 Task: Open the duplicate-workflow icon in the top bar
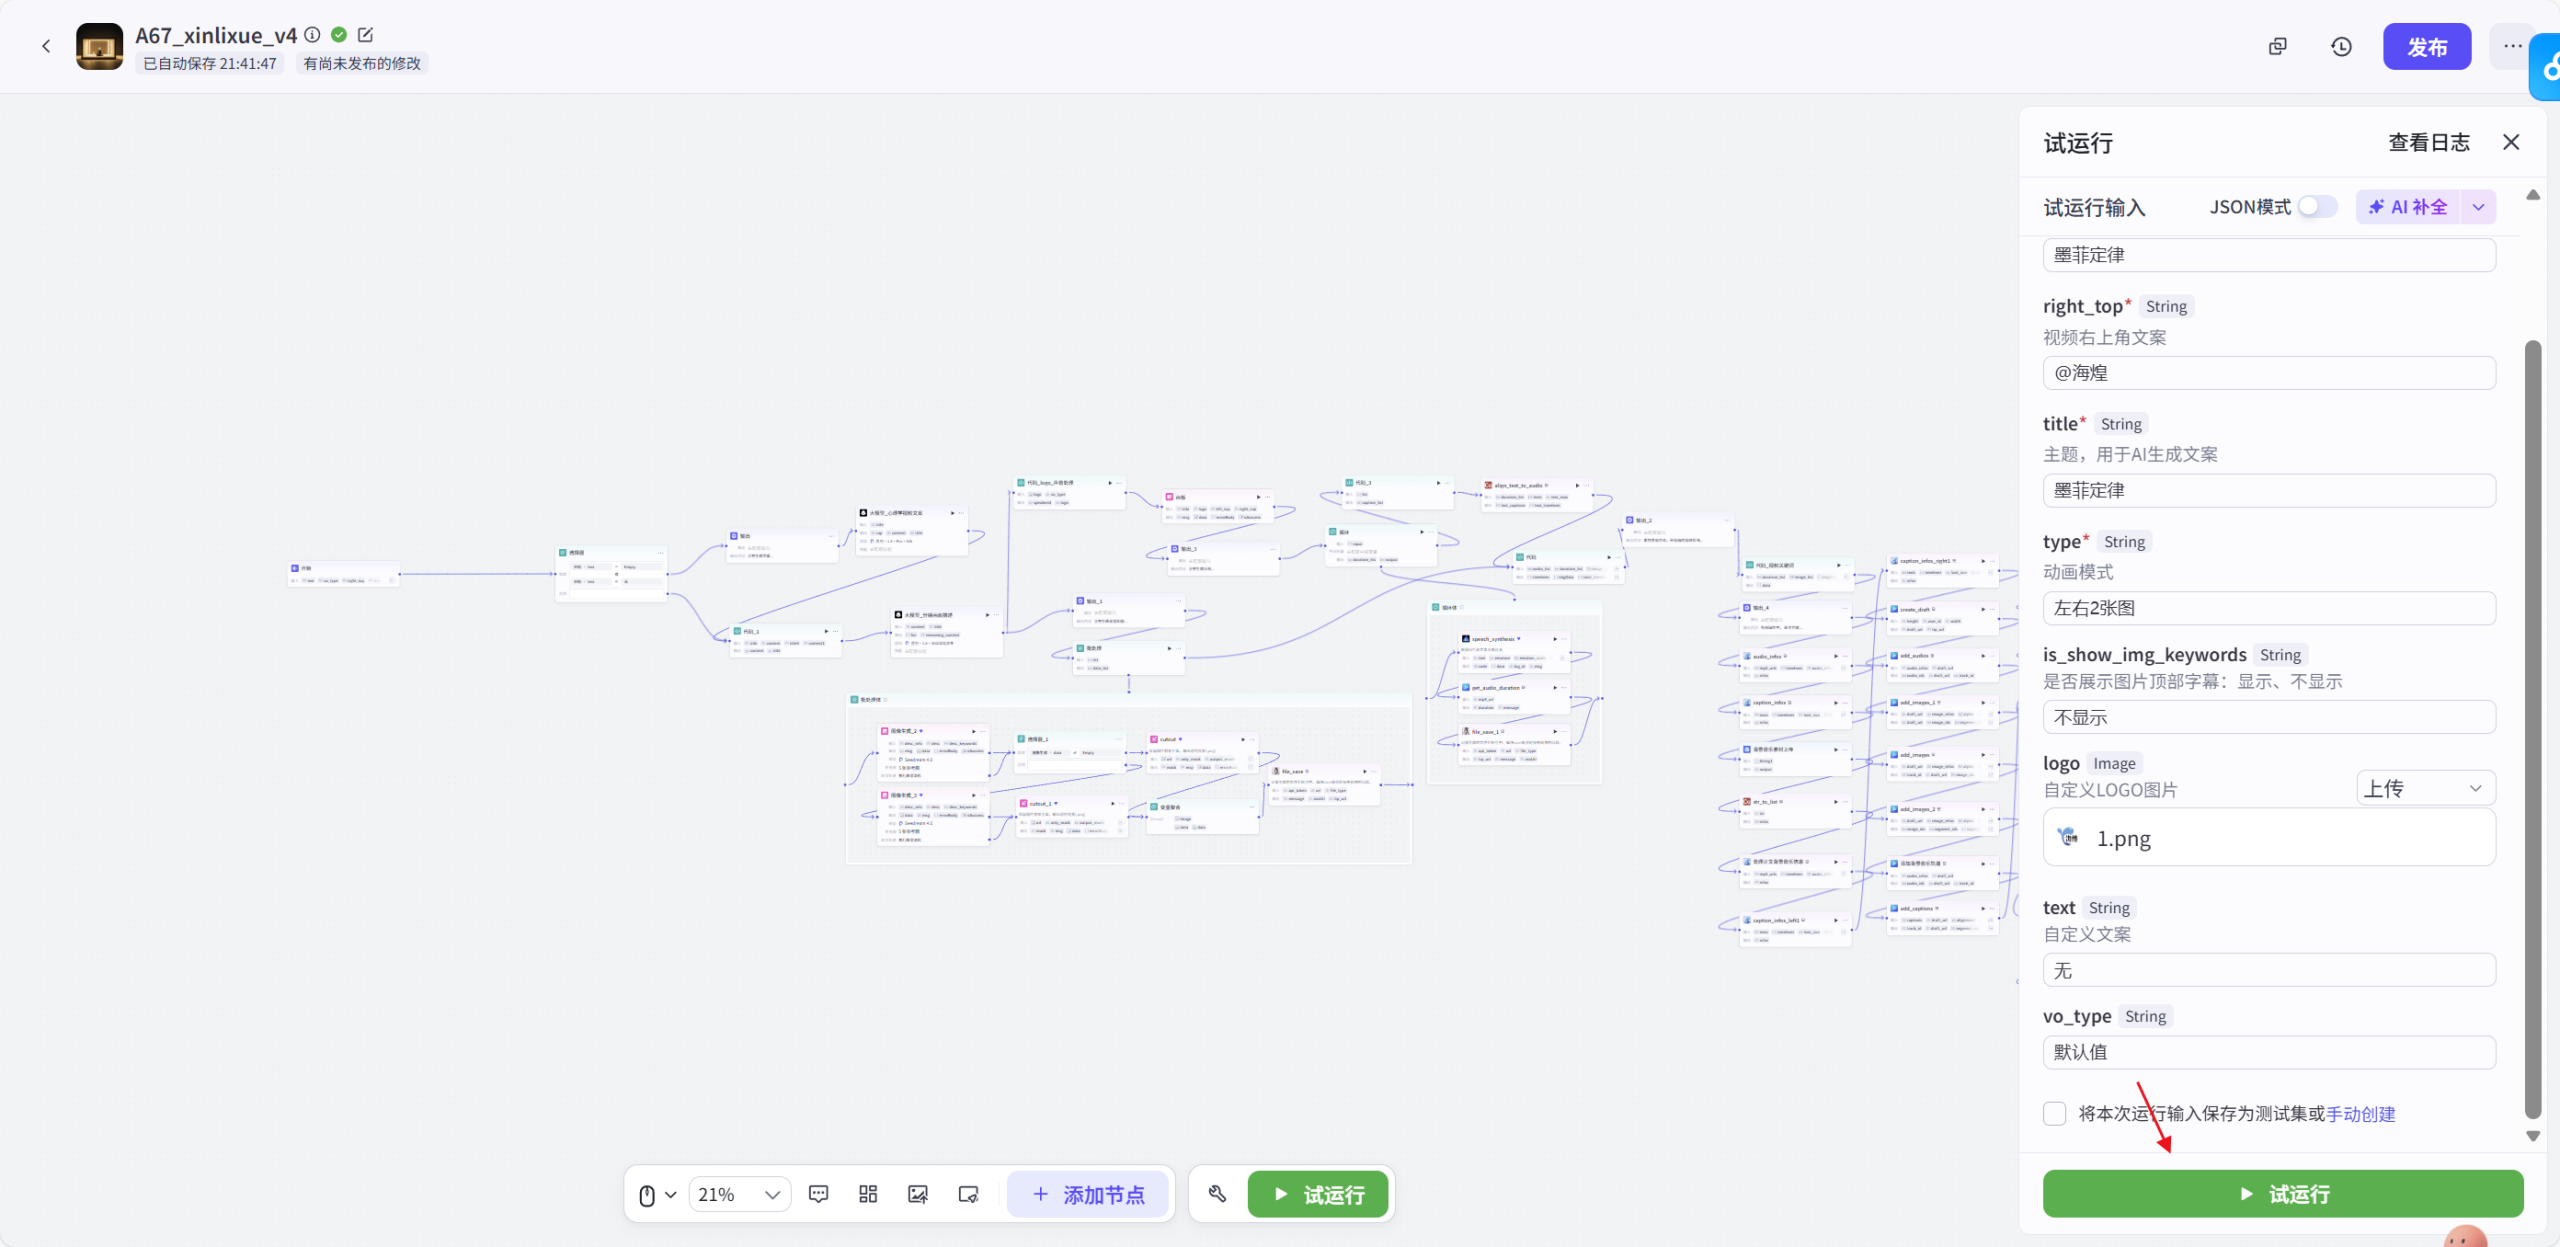click(x=2277, y=47)
